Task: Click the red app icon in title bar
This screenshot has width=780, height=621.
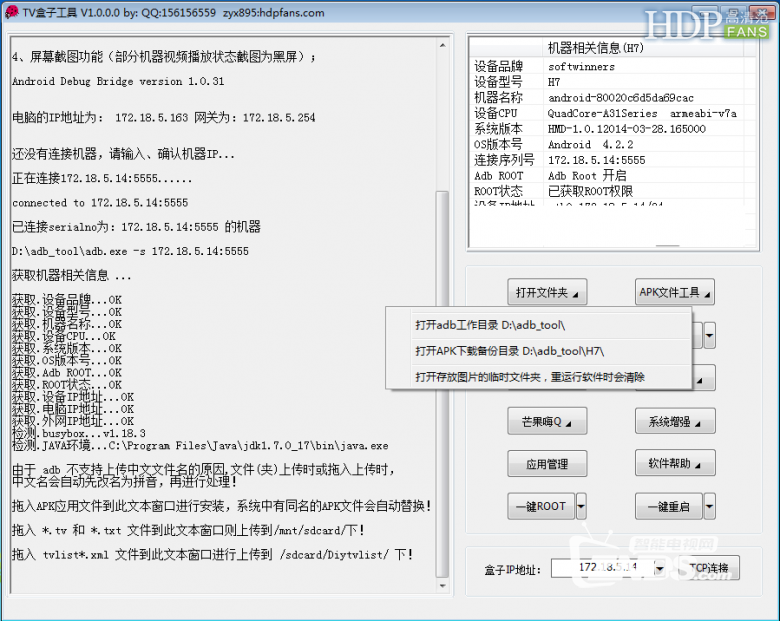Action: (11, 11)
